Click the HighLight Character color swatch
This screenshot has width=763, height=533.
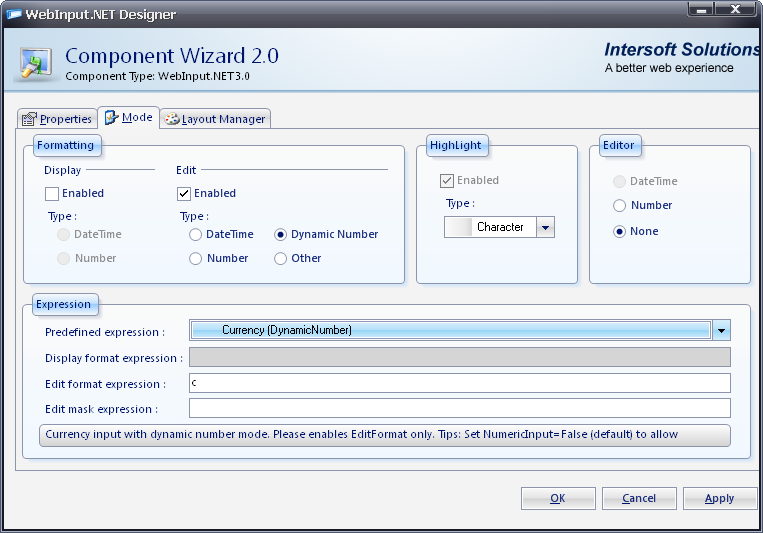pos(459,228)
